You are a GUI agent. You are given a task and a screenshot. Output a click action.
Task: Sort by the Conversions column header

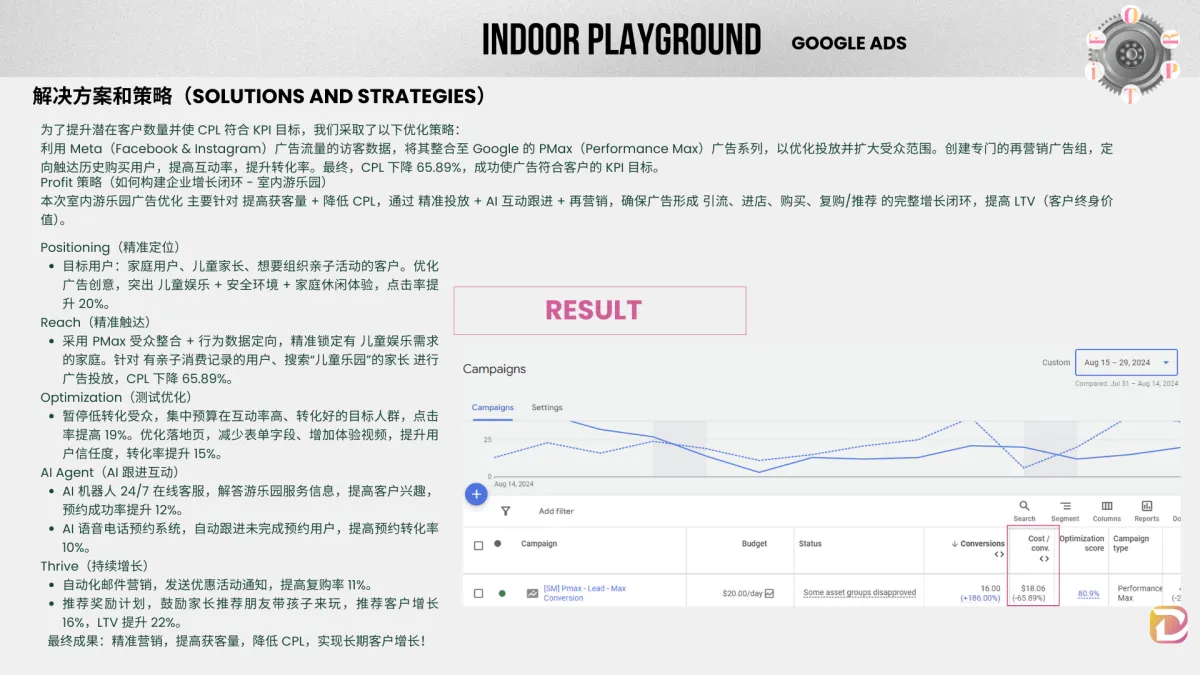pos(978,544)
